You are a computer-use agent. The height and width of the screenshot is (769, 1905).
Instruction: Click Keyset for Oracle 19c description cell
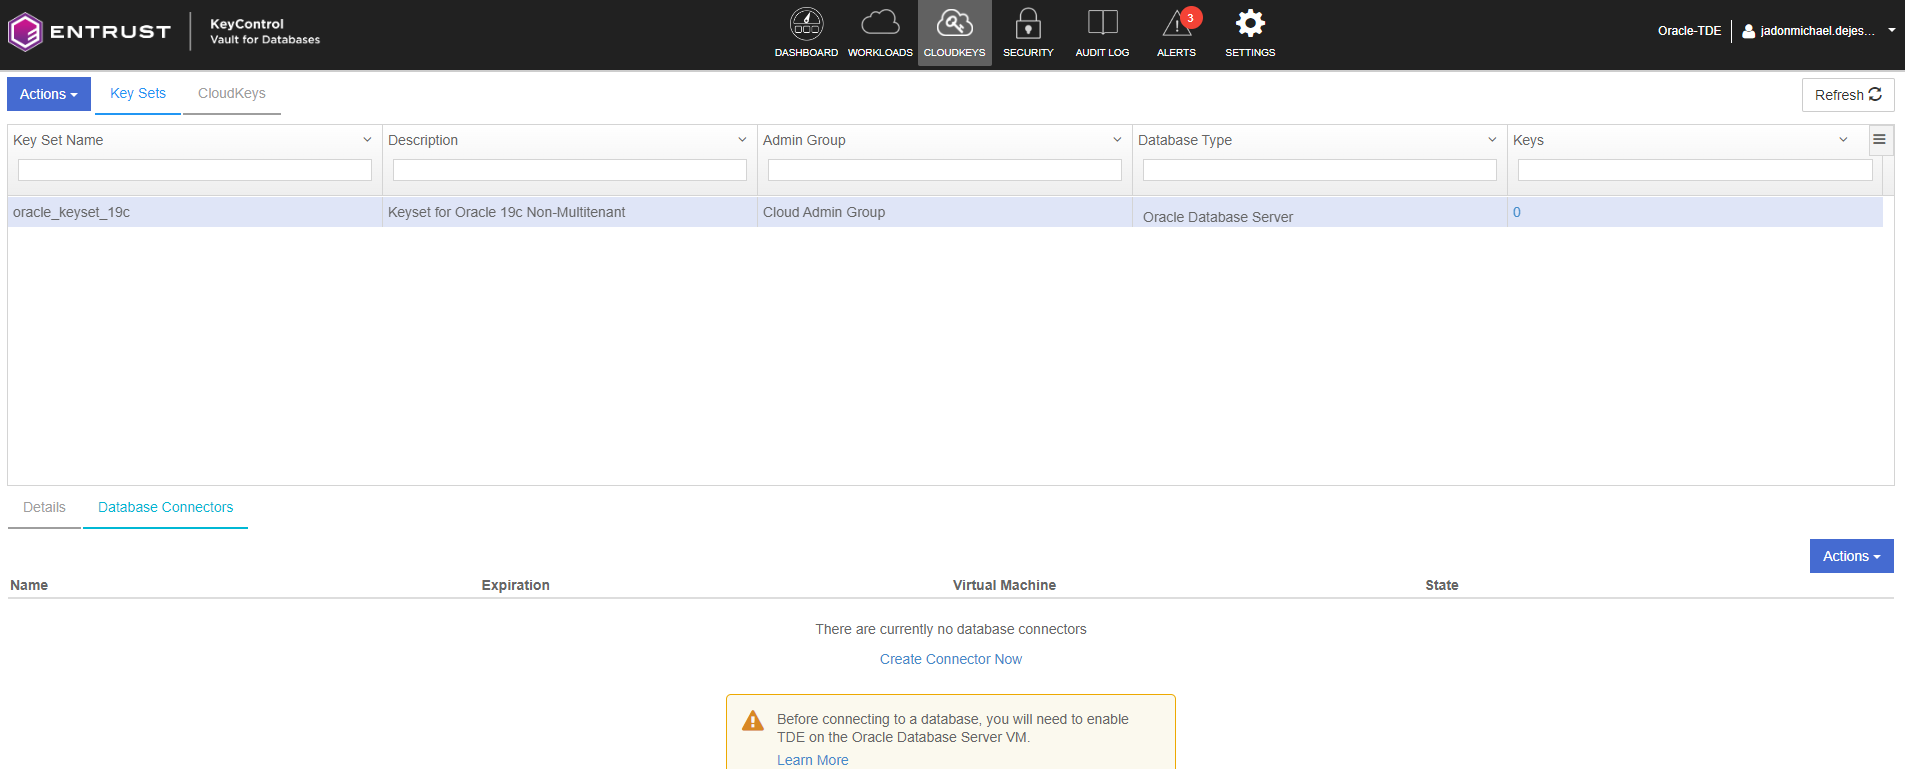point(570,212)
